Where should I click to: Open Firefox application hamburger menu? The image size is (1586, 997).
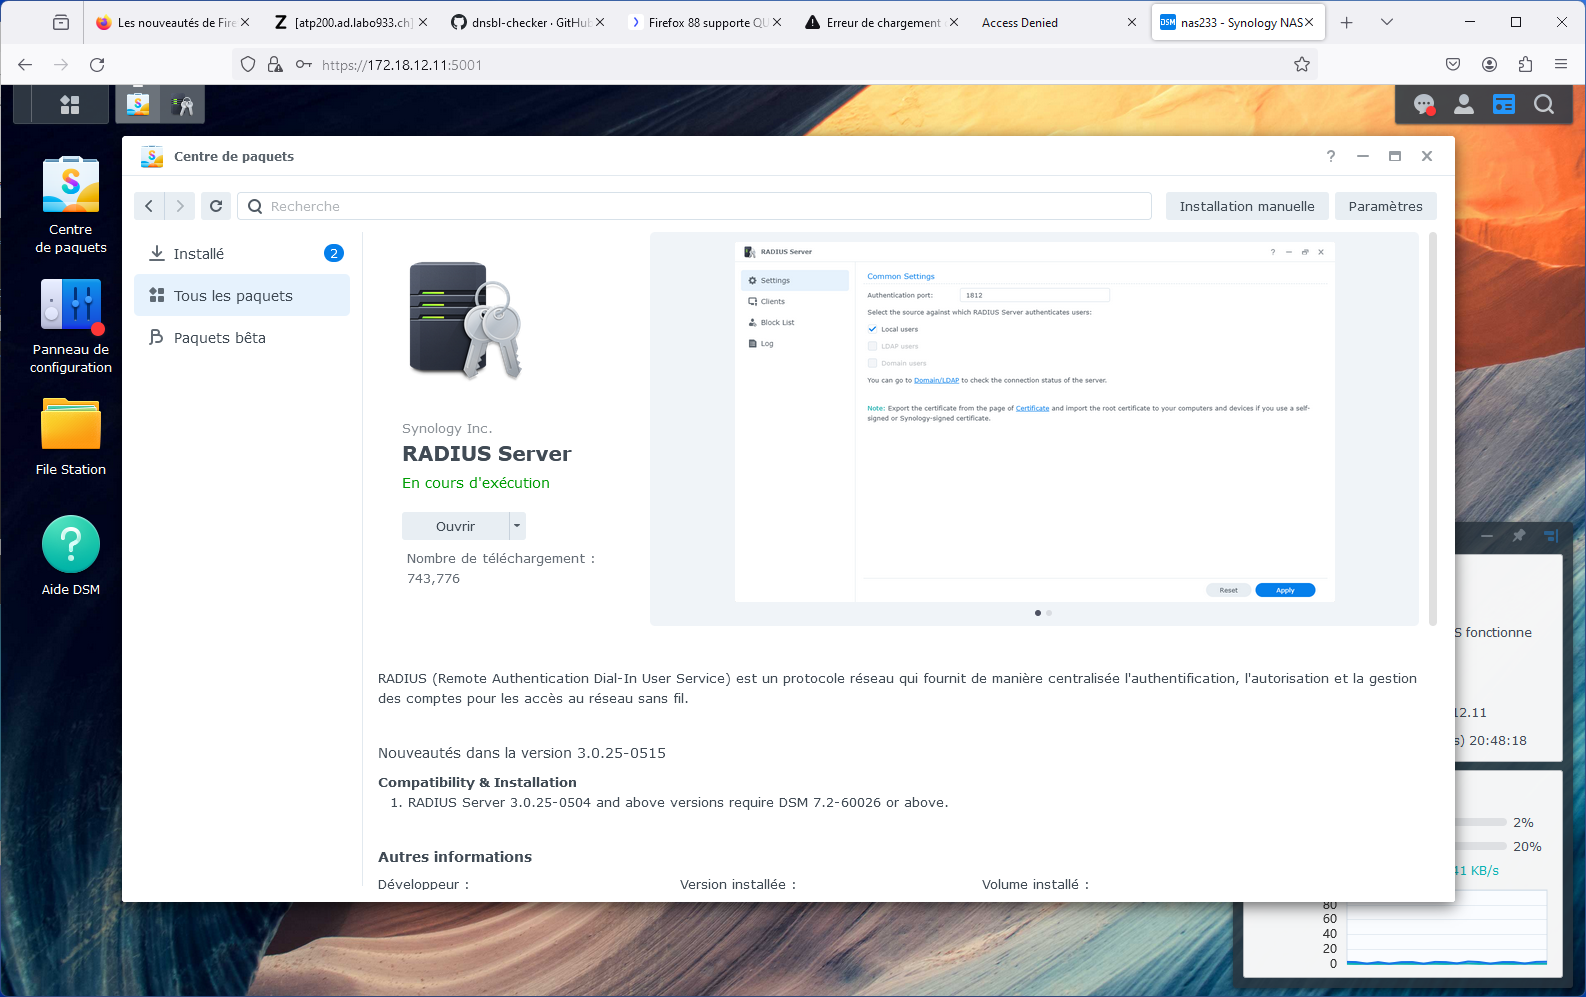pos(1561,65)
